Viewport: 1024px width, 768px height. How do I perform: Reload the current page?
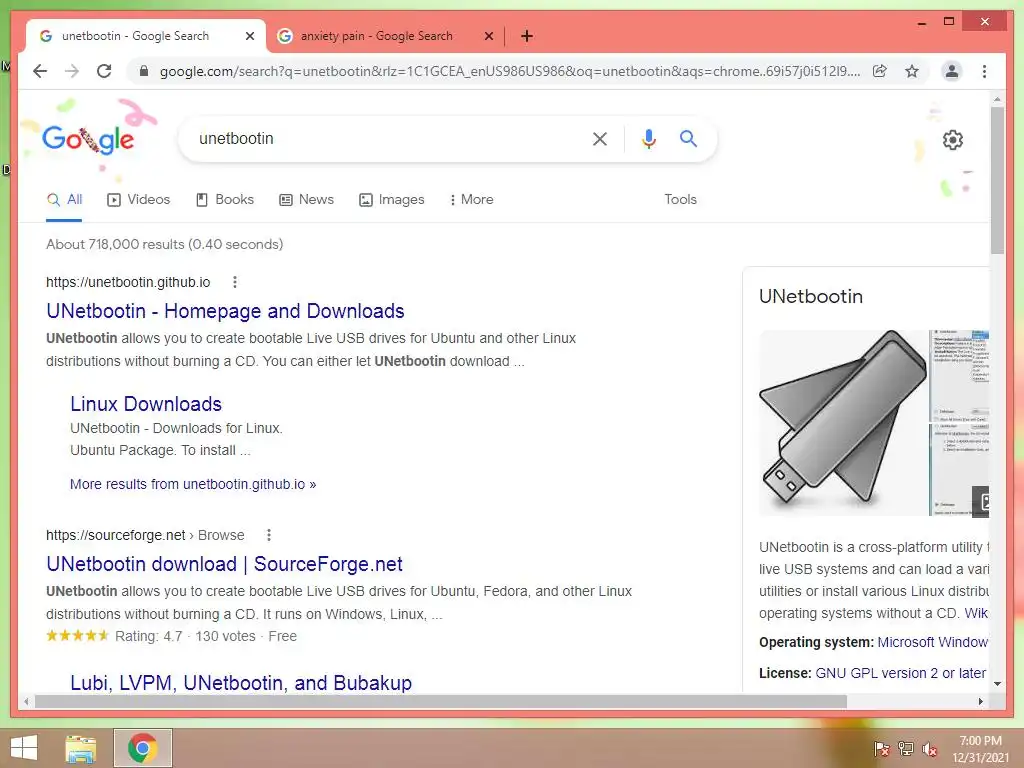[x=104, y=71]
